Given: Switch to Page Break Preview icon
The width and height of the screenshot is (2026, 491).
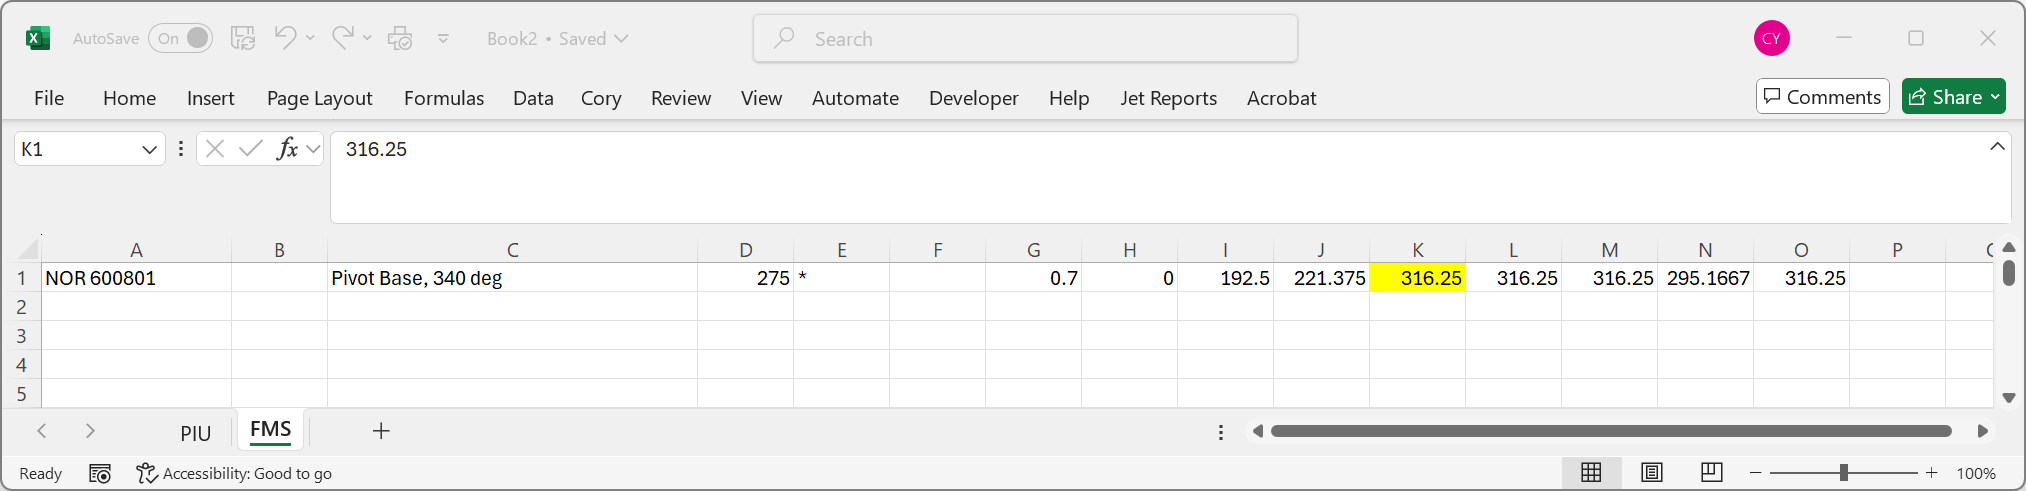Looking at the screenshot, I should pos(1711,472).
